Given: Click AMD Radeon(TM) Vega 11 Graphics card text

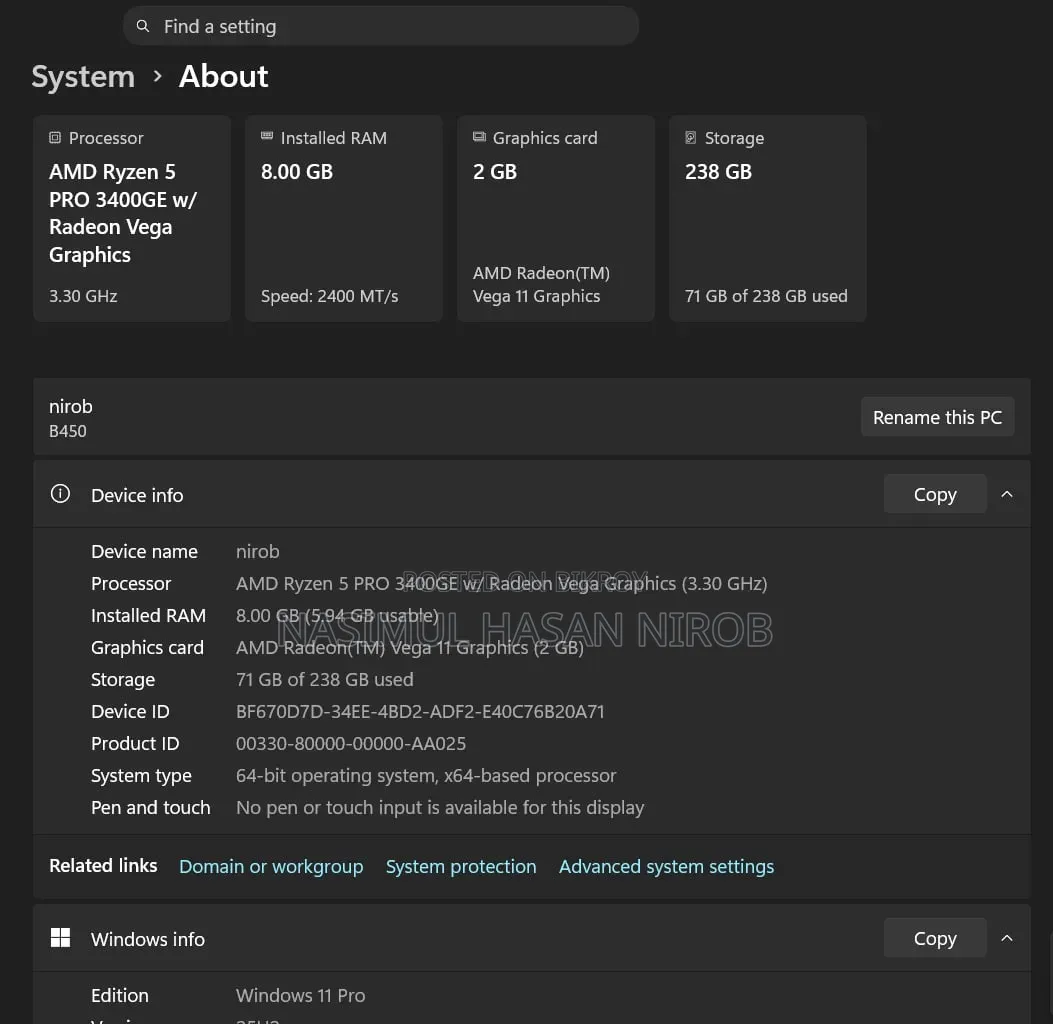Looking at the screenshot, I should 541,285.
